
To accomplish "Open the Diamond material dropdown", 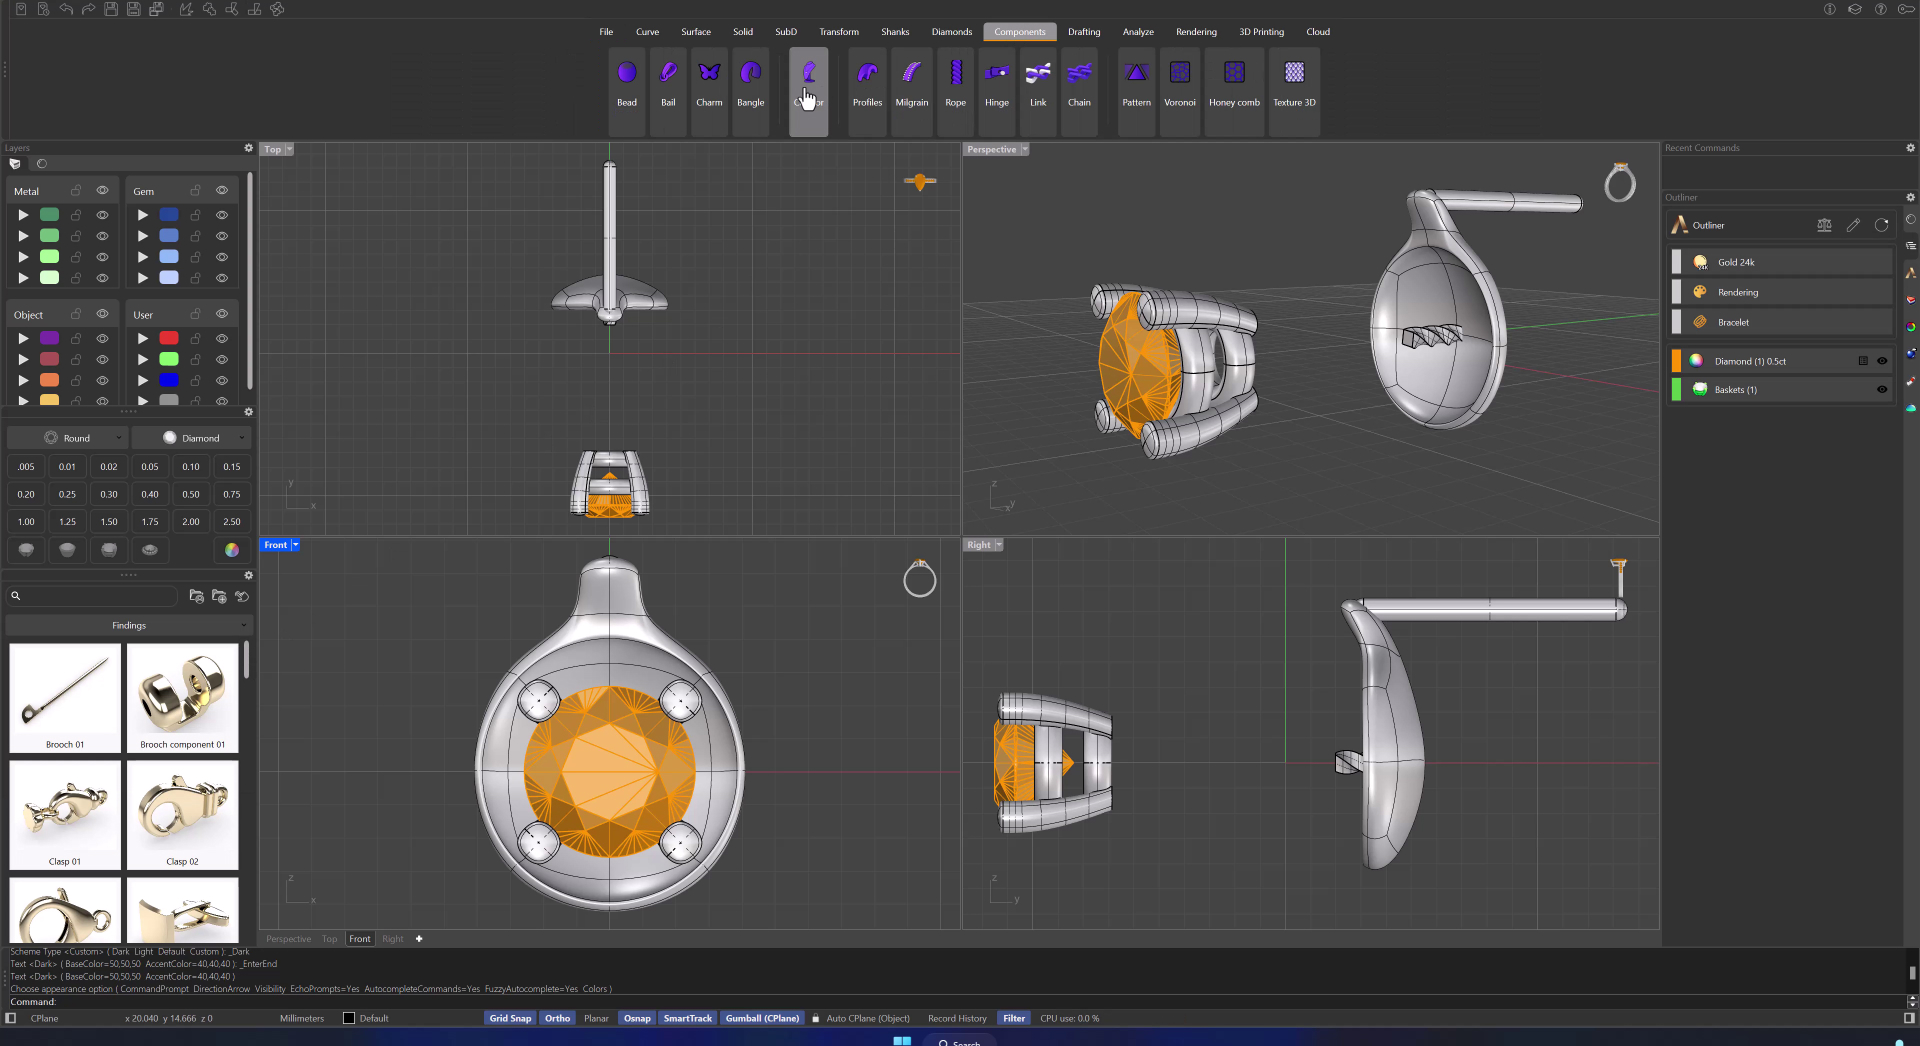I will [x=191, y=438].
